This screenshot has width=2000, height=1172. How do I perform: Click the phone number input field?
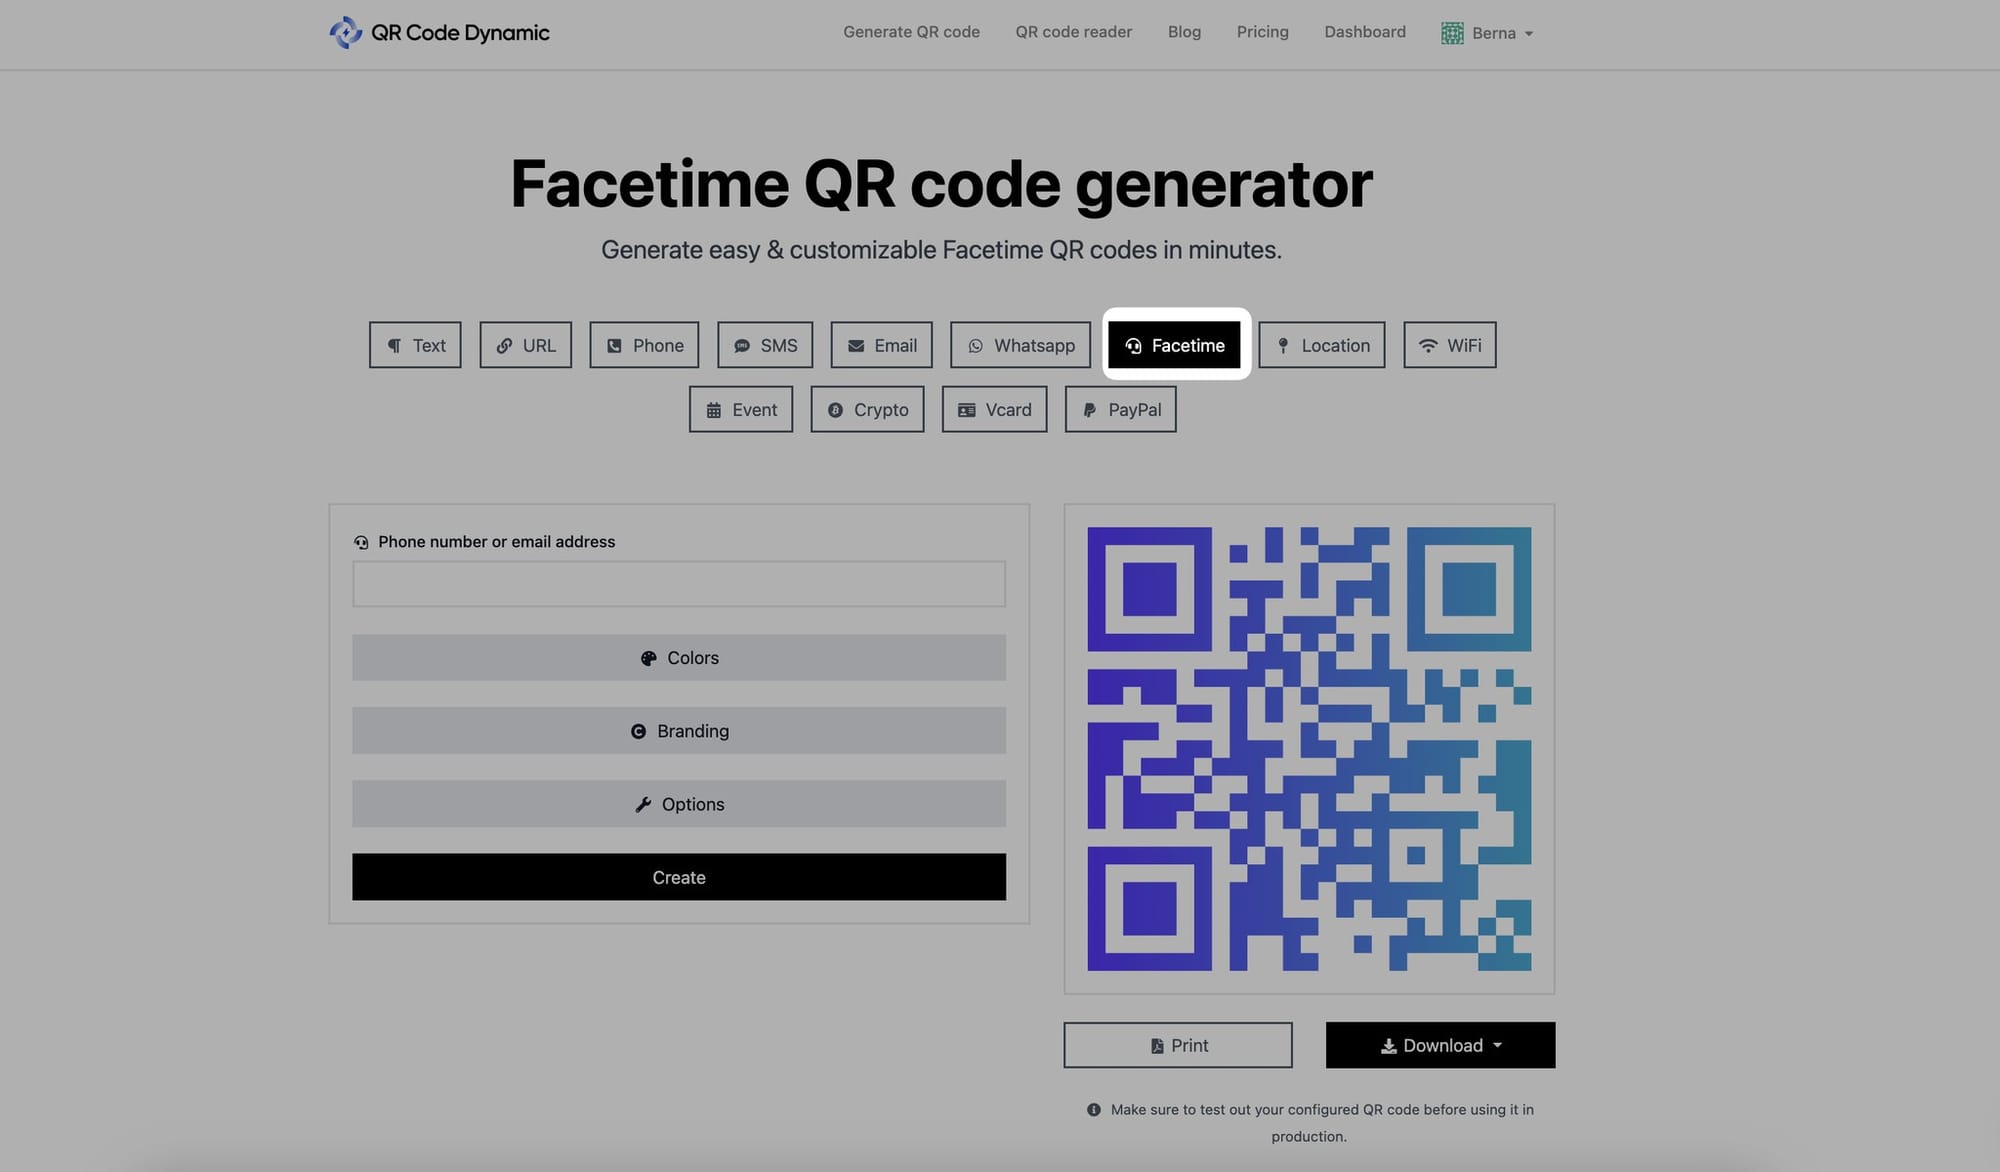[x=679, y=583]
